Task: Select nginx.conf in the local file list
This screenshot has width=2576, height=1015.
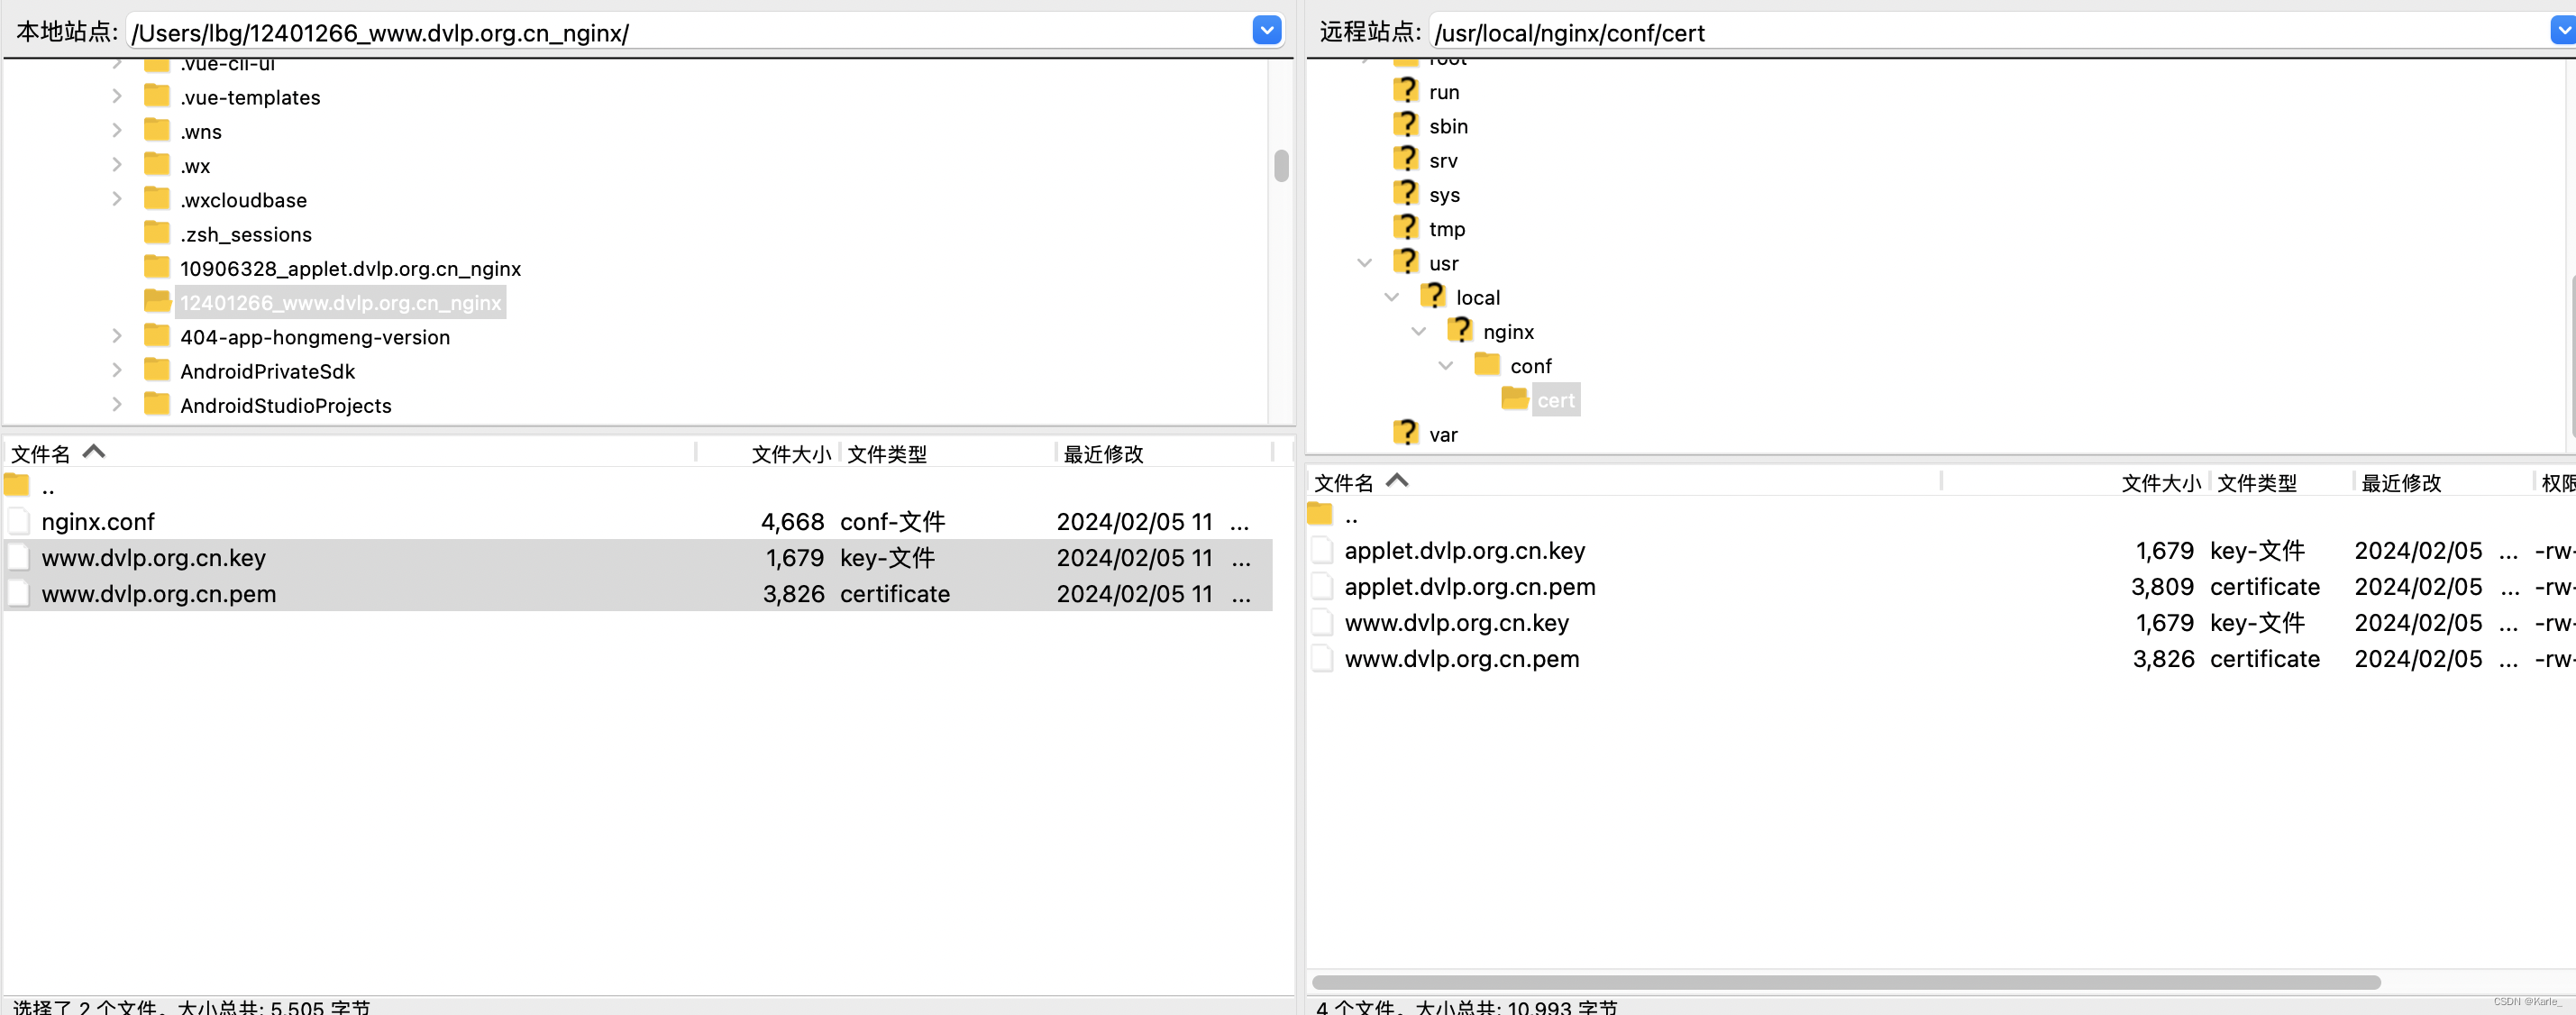Action: coord(638,521)
